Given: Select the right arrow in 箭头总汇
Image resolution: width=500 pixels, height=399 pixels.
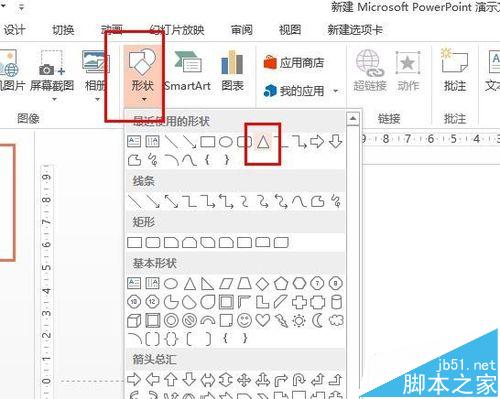Looking at the screenshot, I should [x=134, y=379].
